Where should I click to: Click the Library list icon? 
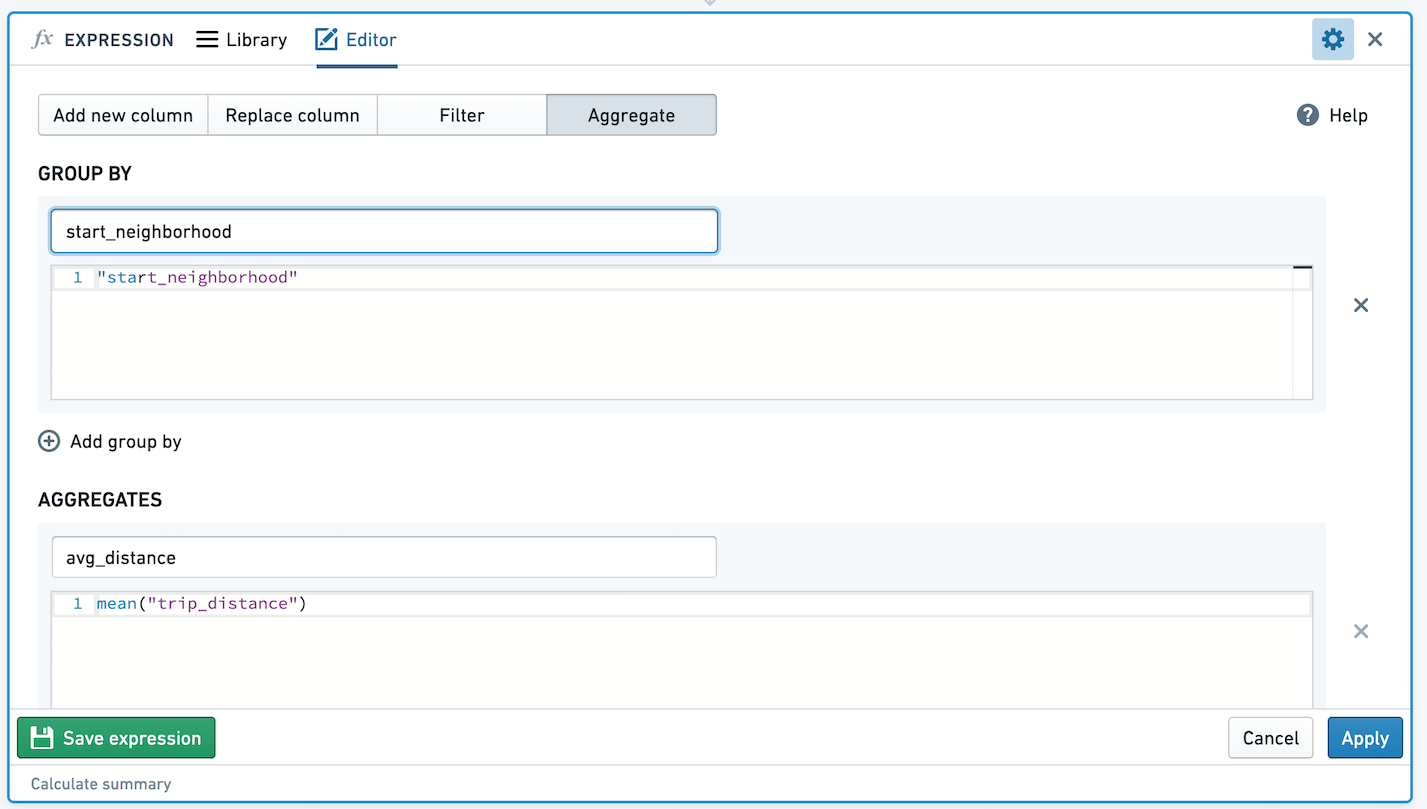(207, 40)
